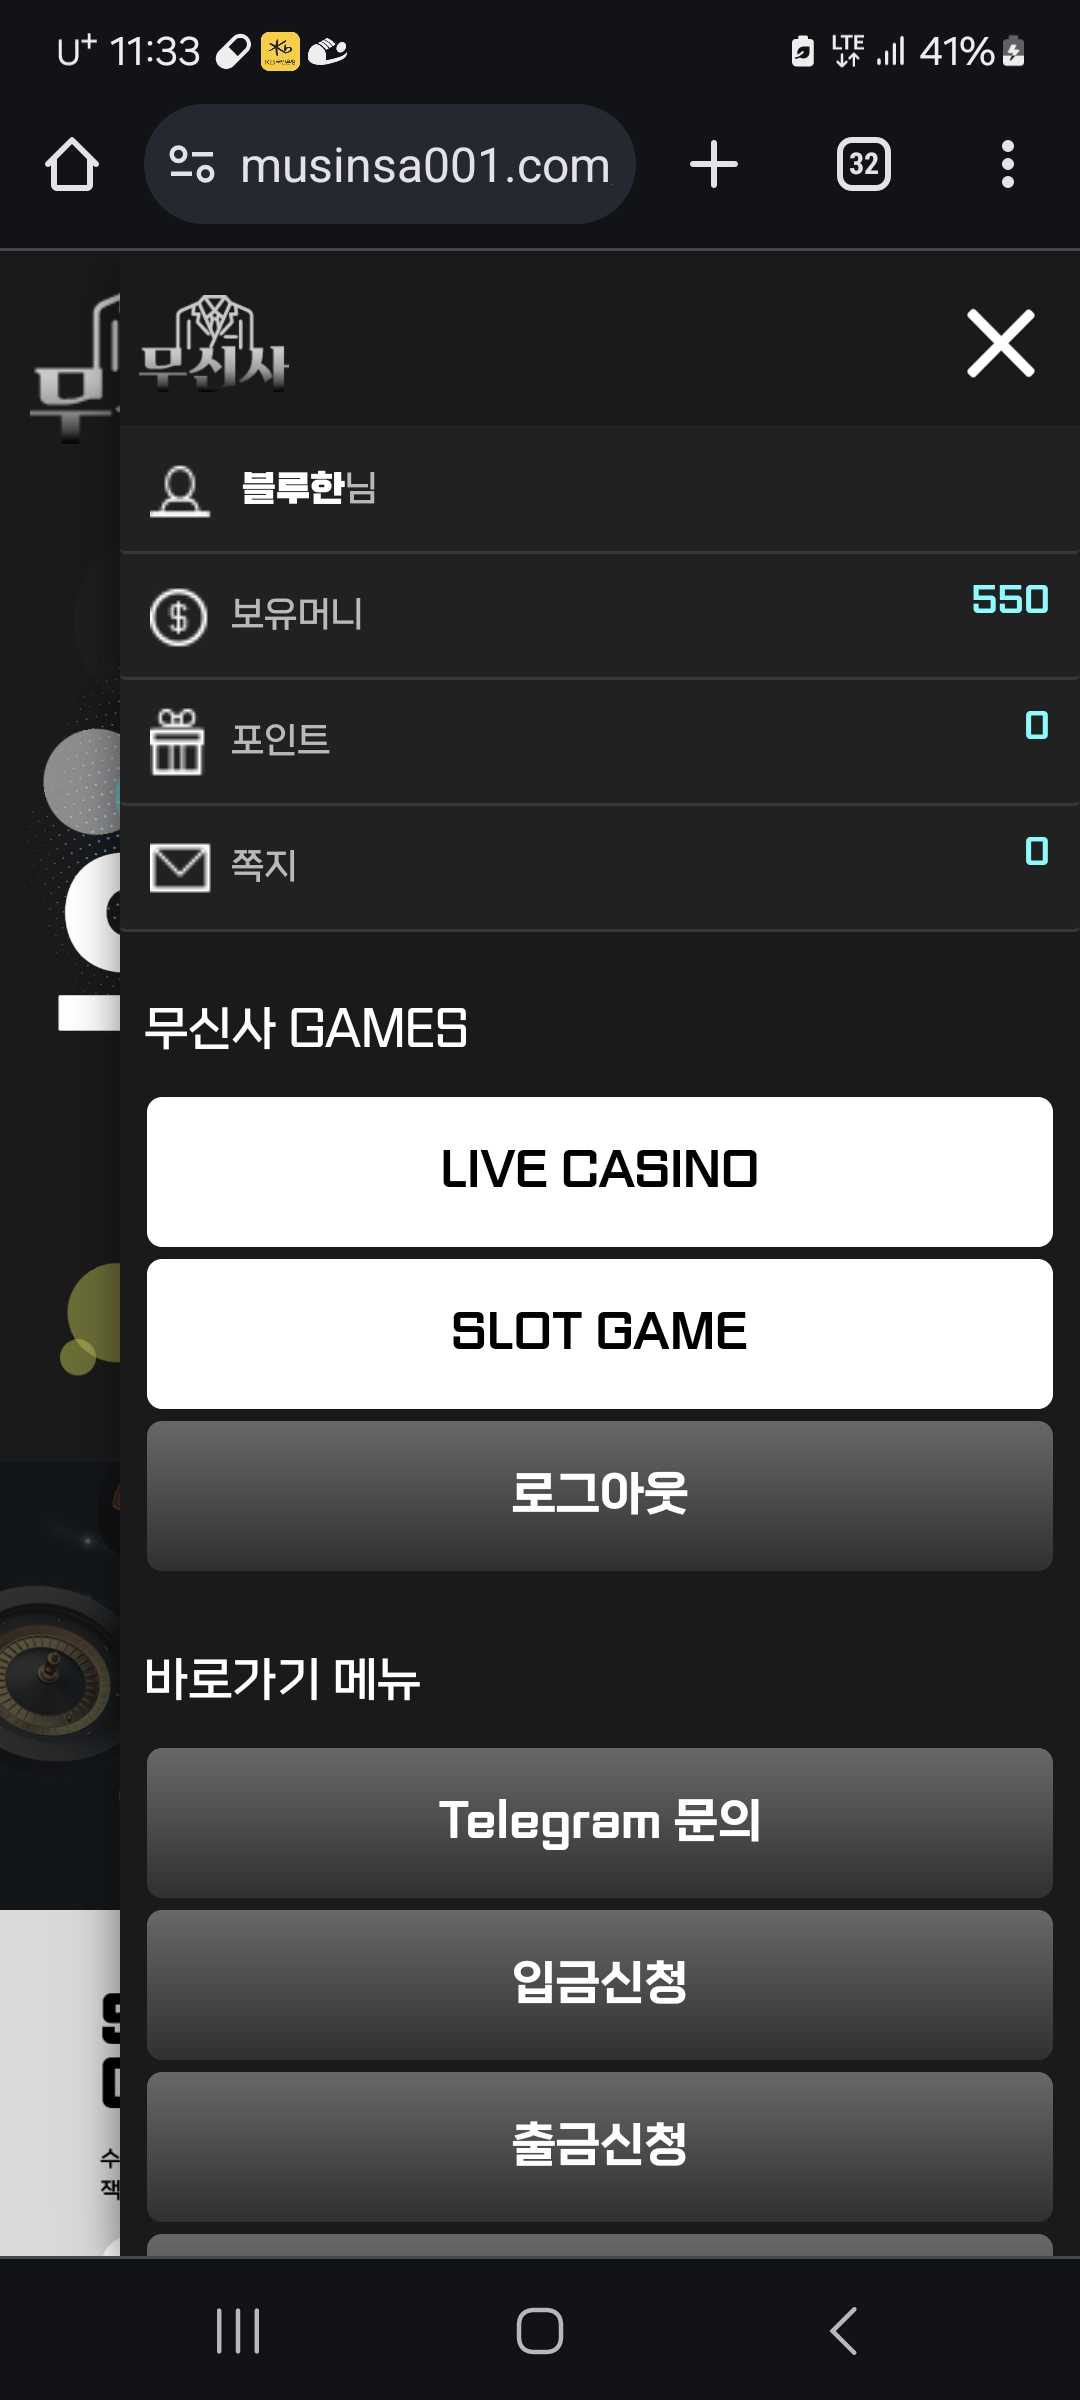
Task: Tap the Android back navigation button
Action: [x=843, y=2331]
